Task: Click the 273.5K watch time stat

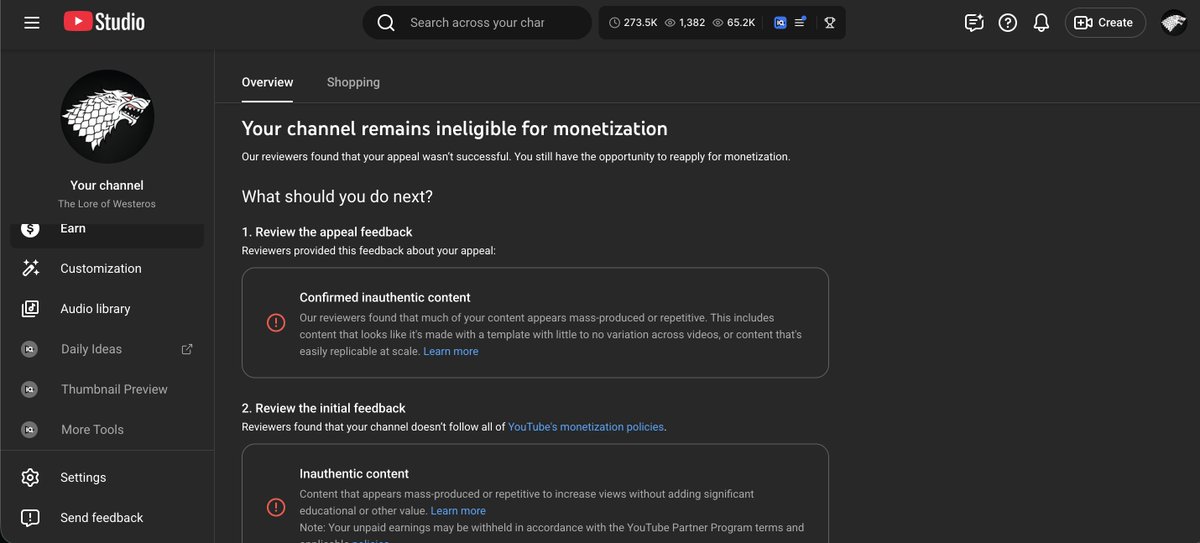Action: point(633,22)
